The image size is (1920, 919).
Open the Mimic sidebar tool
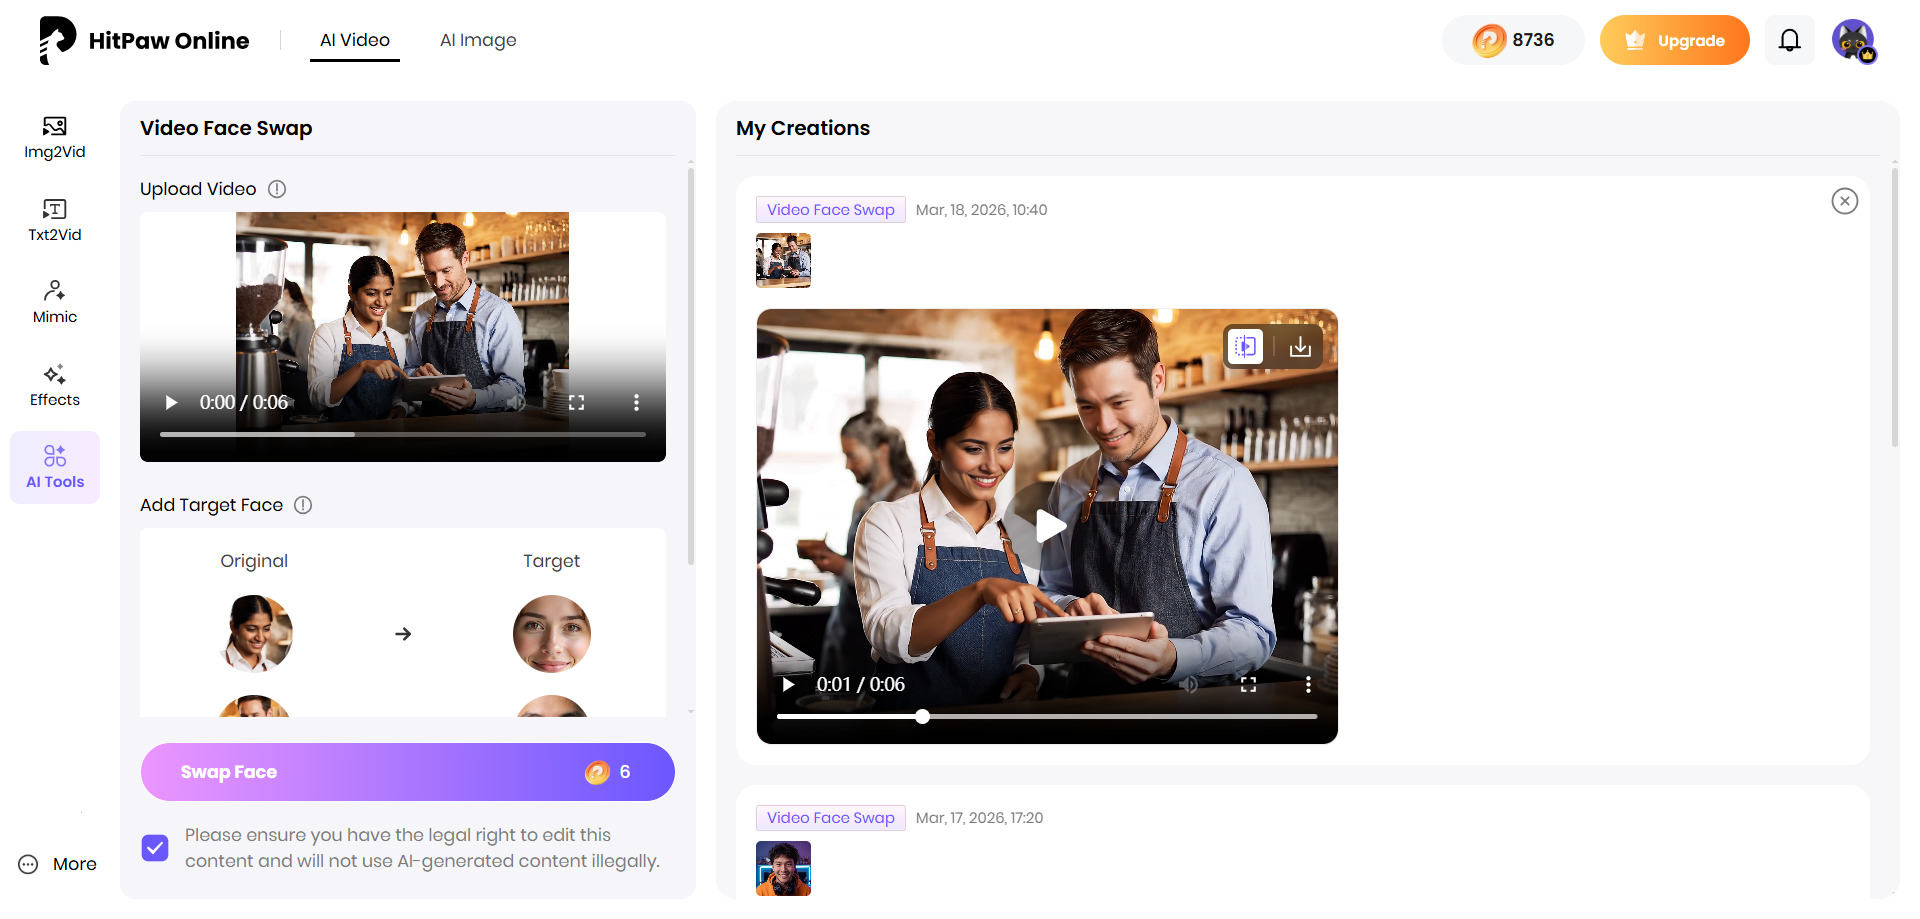pyautogui.click(x=55, y=303)
